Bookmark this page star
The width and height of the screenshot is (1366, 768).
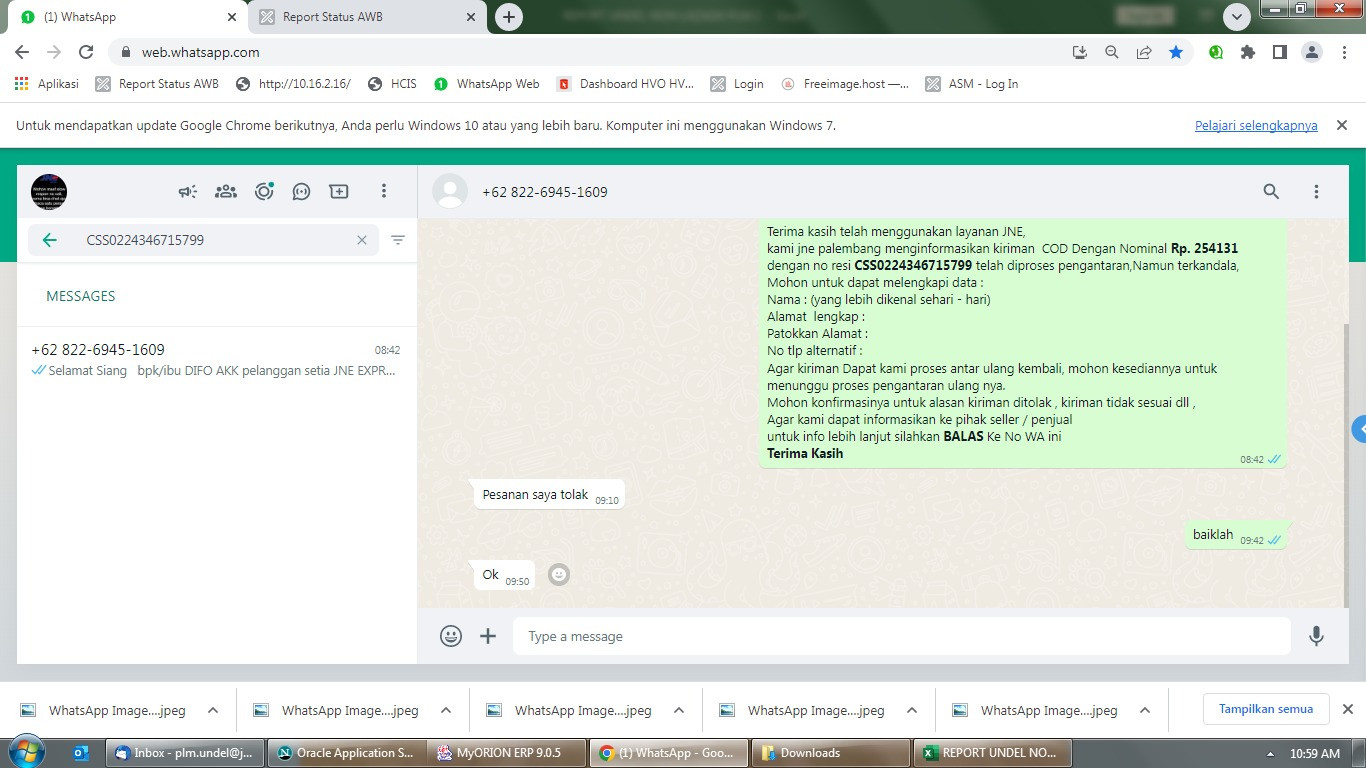[1176, 52]
